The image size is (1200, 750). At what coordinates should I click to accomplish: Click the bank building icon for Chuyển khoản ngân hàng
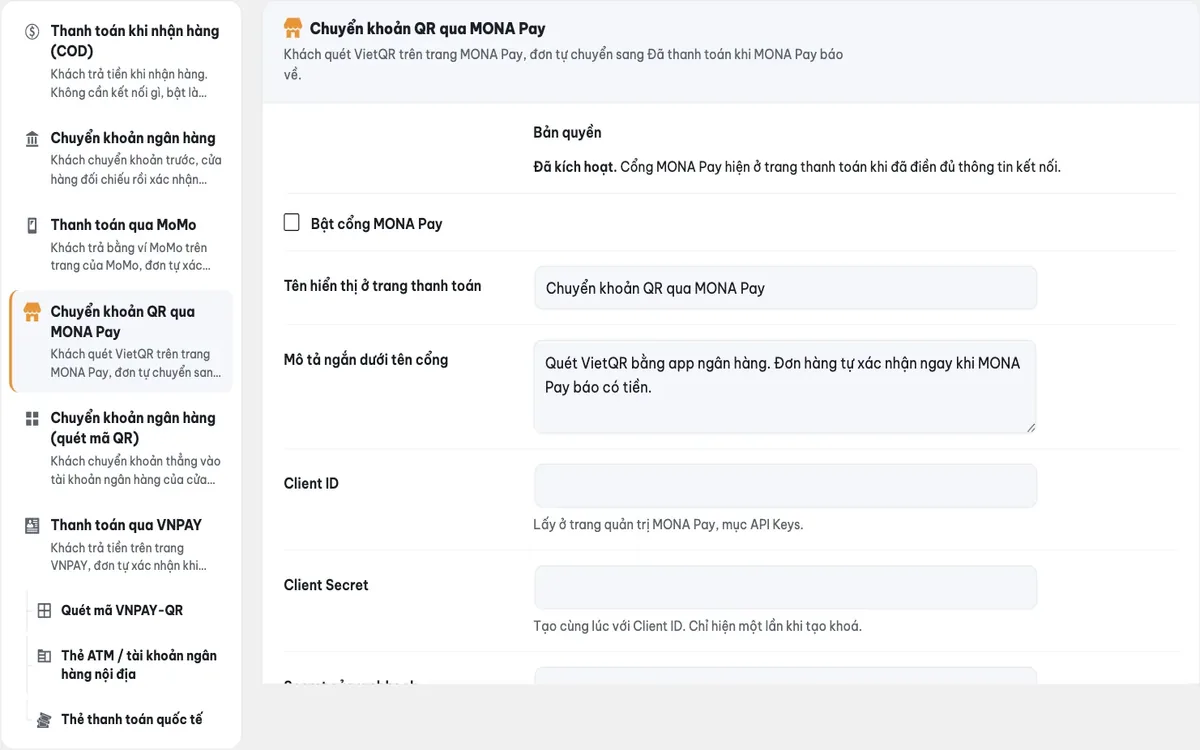click(32, 138)
